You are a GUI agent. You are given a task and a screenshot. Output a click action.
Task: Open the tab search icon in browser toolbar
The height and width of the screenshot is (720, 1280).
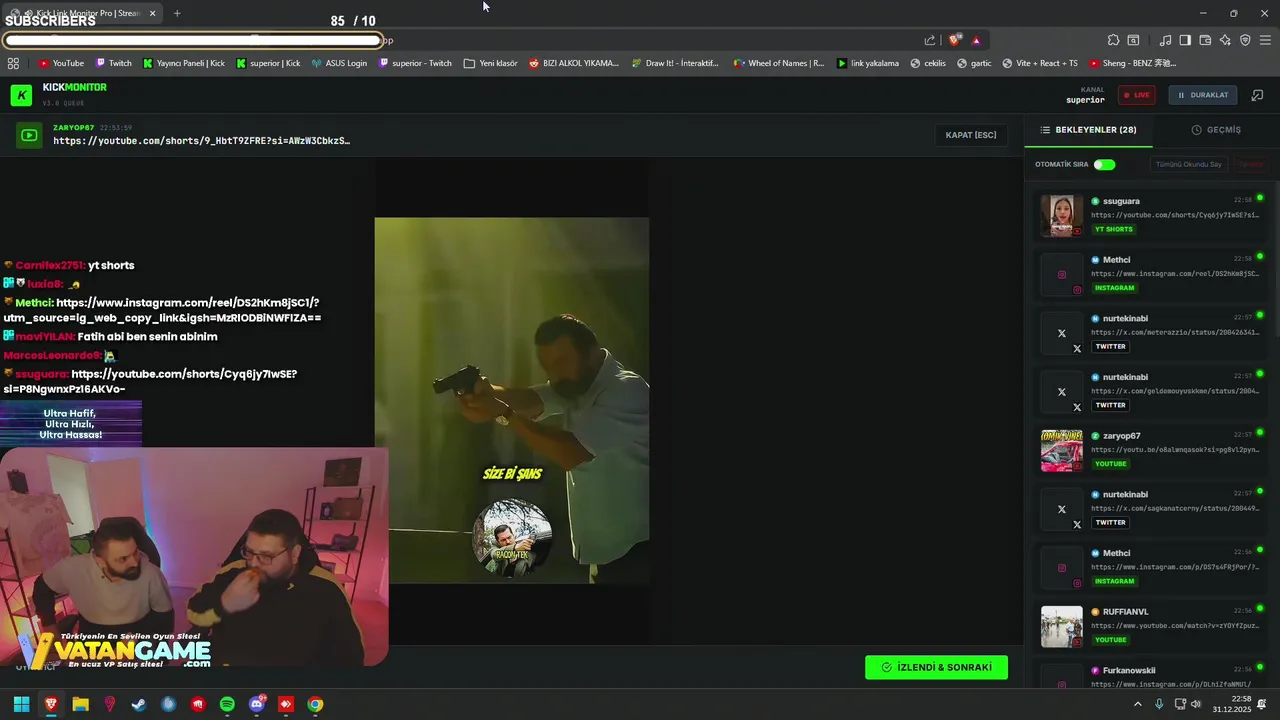(x=1133, y=40)
